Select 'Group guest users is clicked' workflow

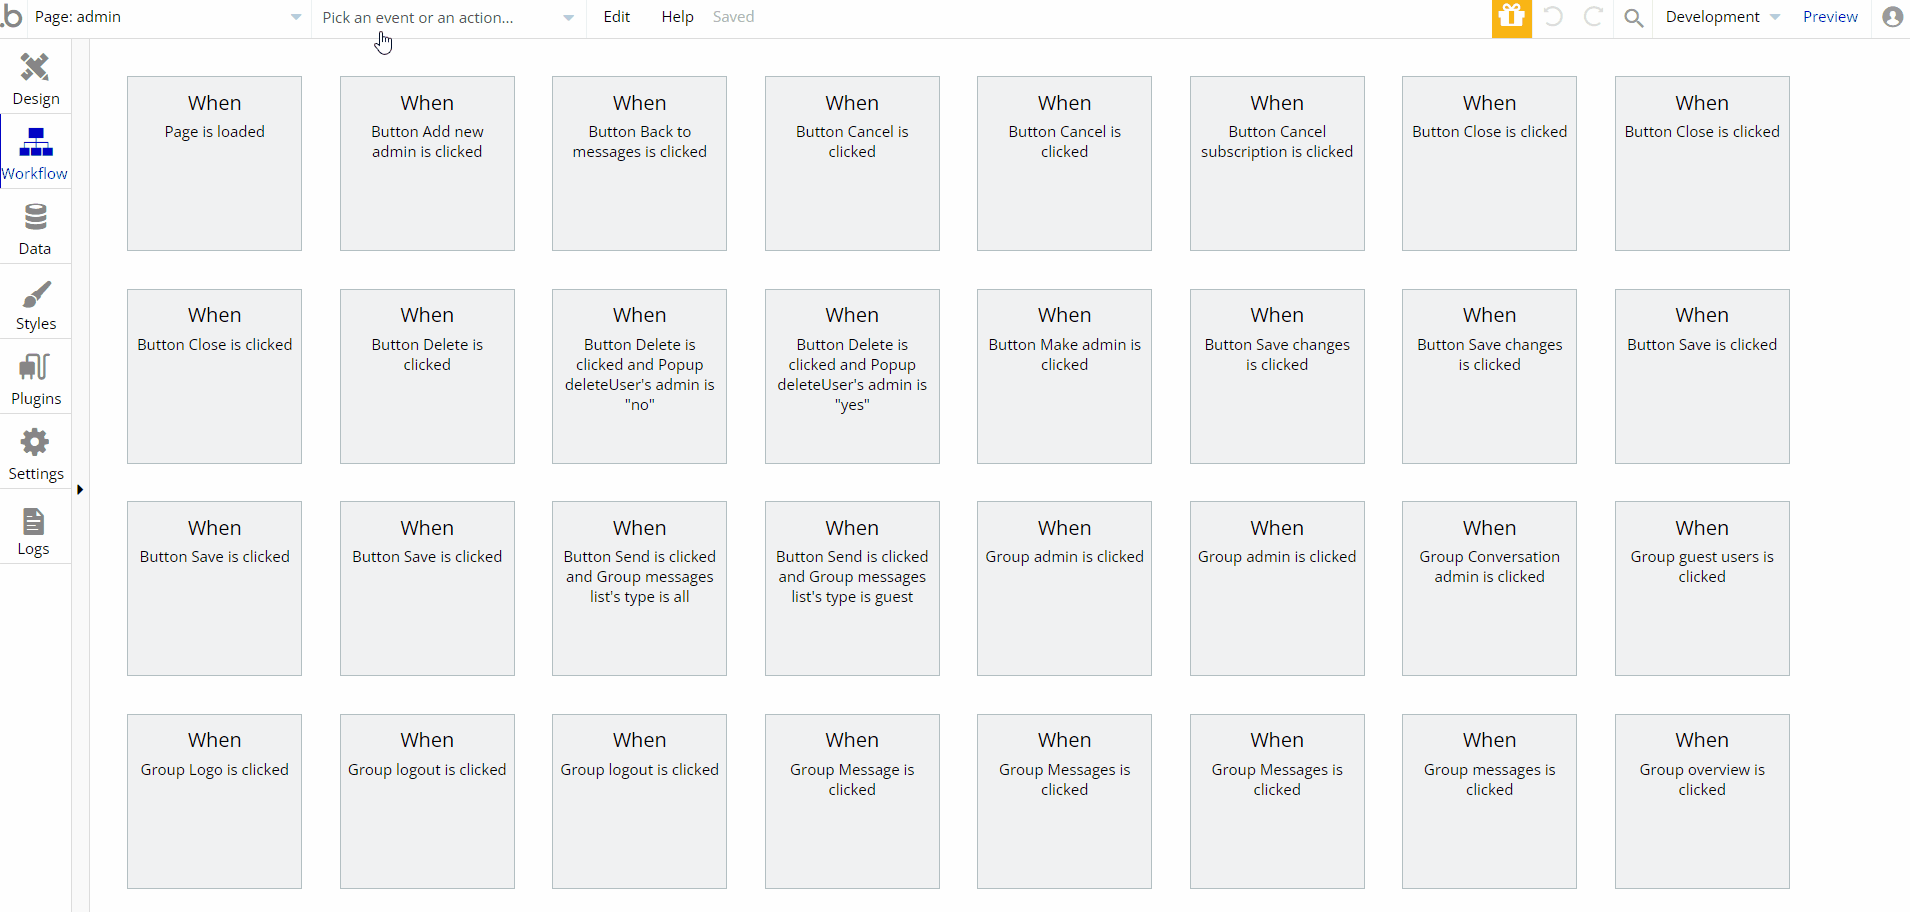[1702, 589]
